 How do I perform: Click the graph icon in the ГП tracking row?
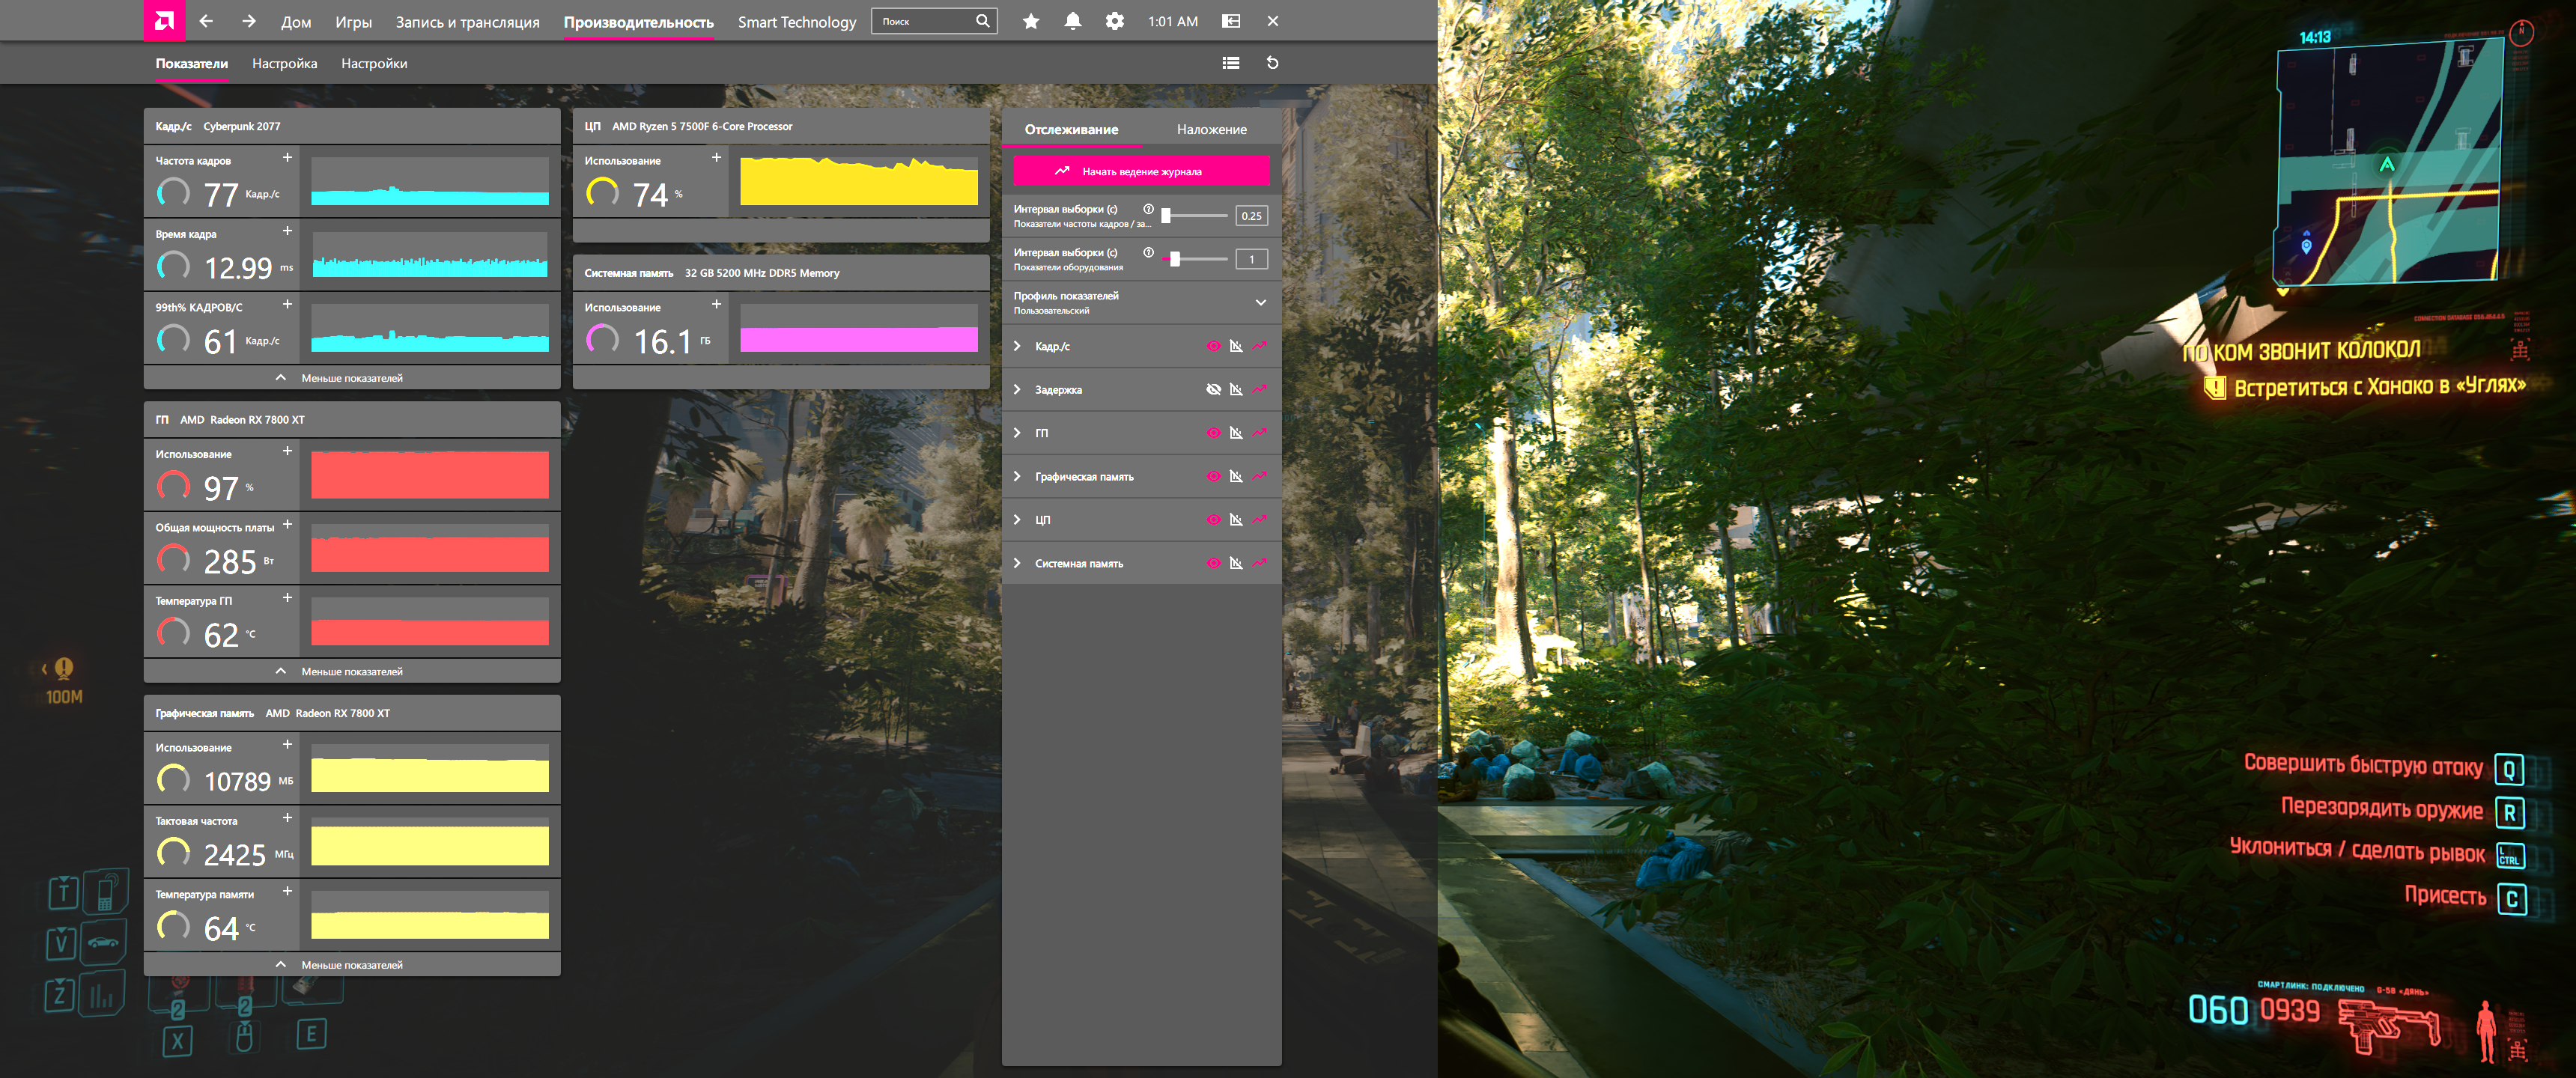tap(1236, 433)
